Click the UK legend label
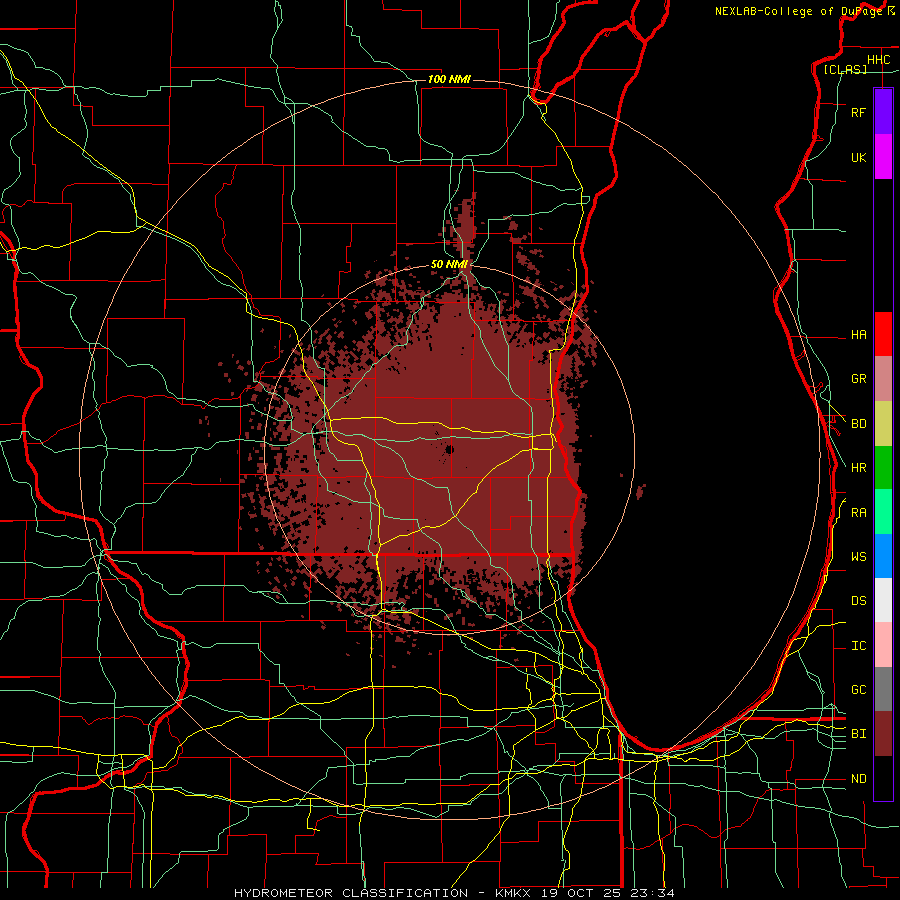Screen dimensions: 900x900 [x=858, y=157]
